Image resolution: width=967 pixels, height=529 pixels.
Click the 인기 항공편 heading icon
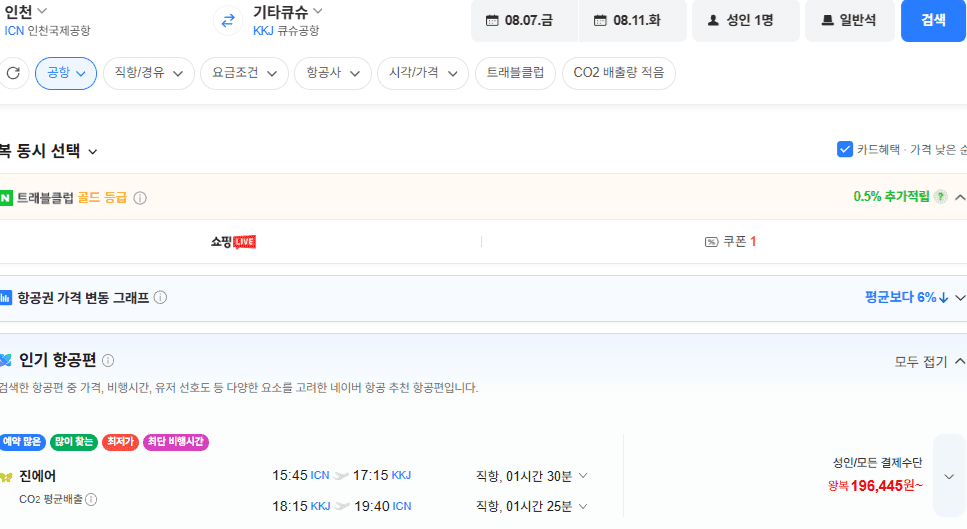click(6, 361)
